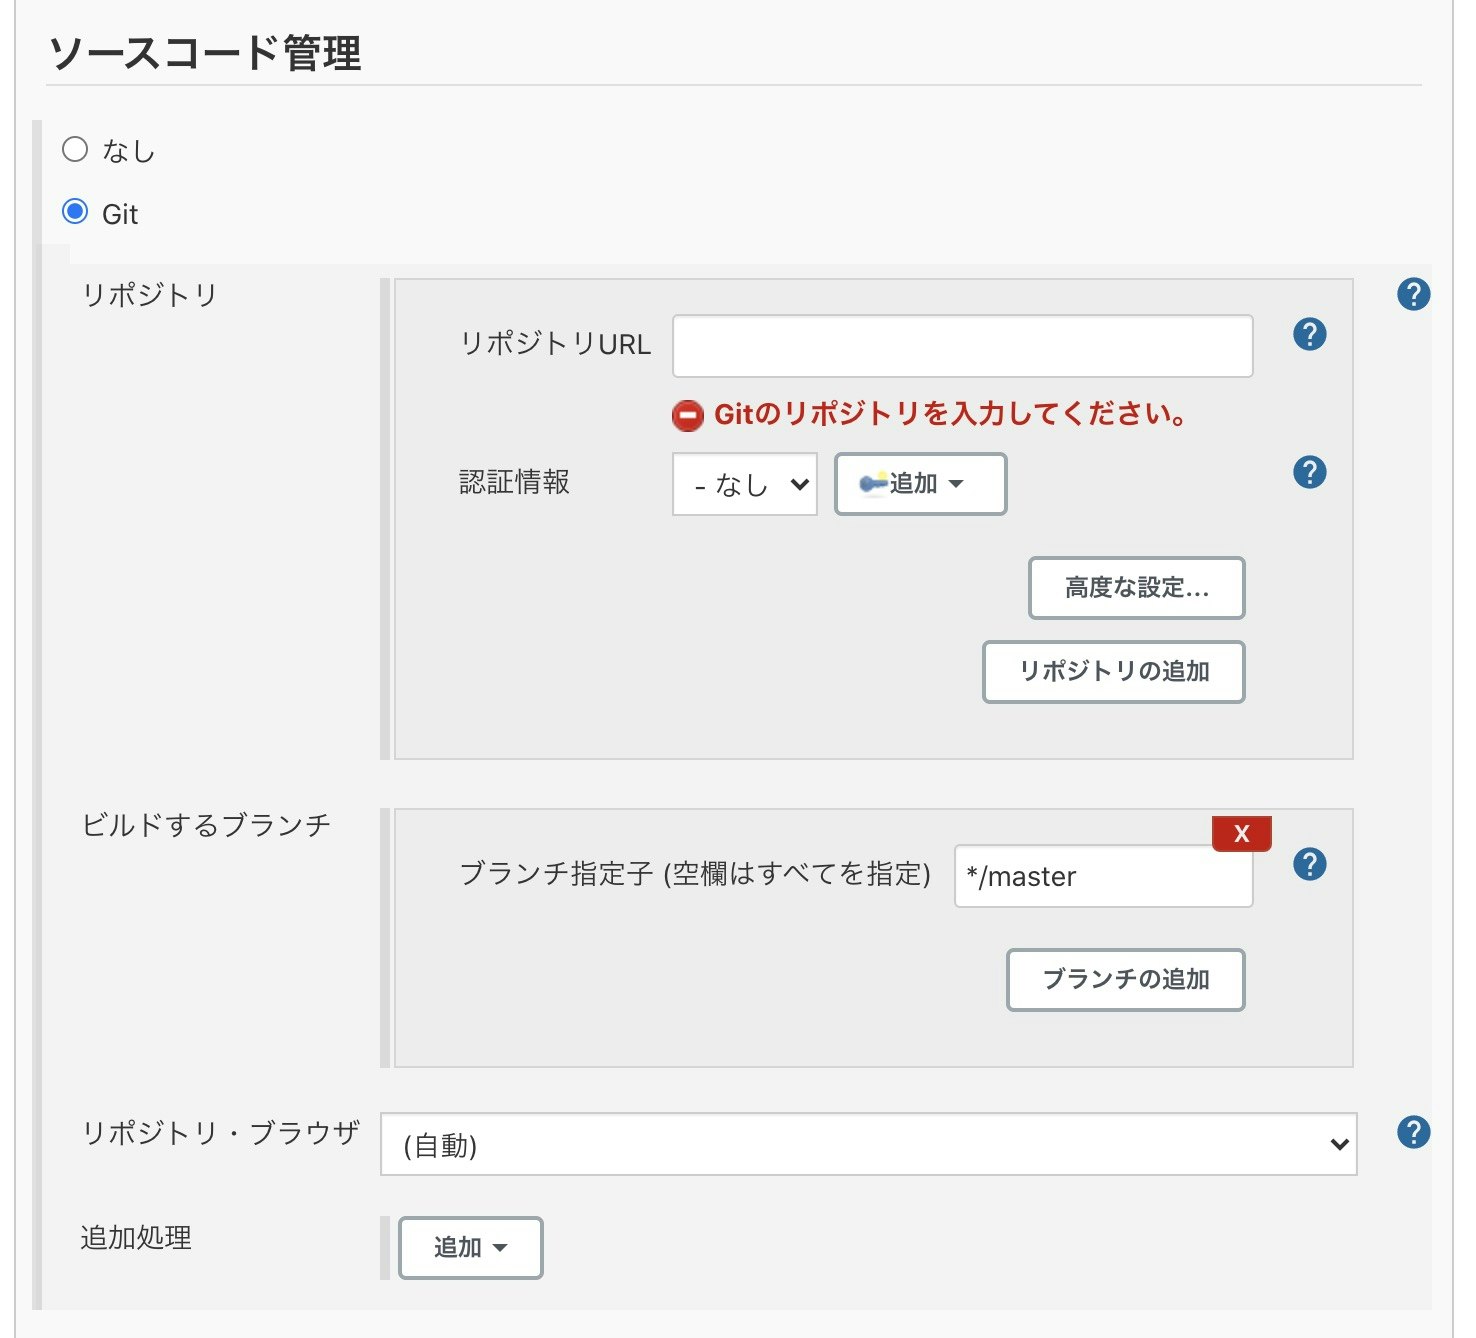The height and width of the screenshot is (1338, 1476).
Task: Click the ブランチの追加 button
Action: (x=1124, y=980)
